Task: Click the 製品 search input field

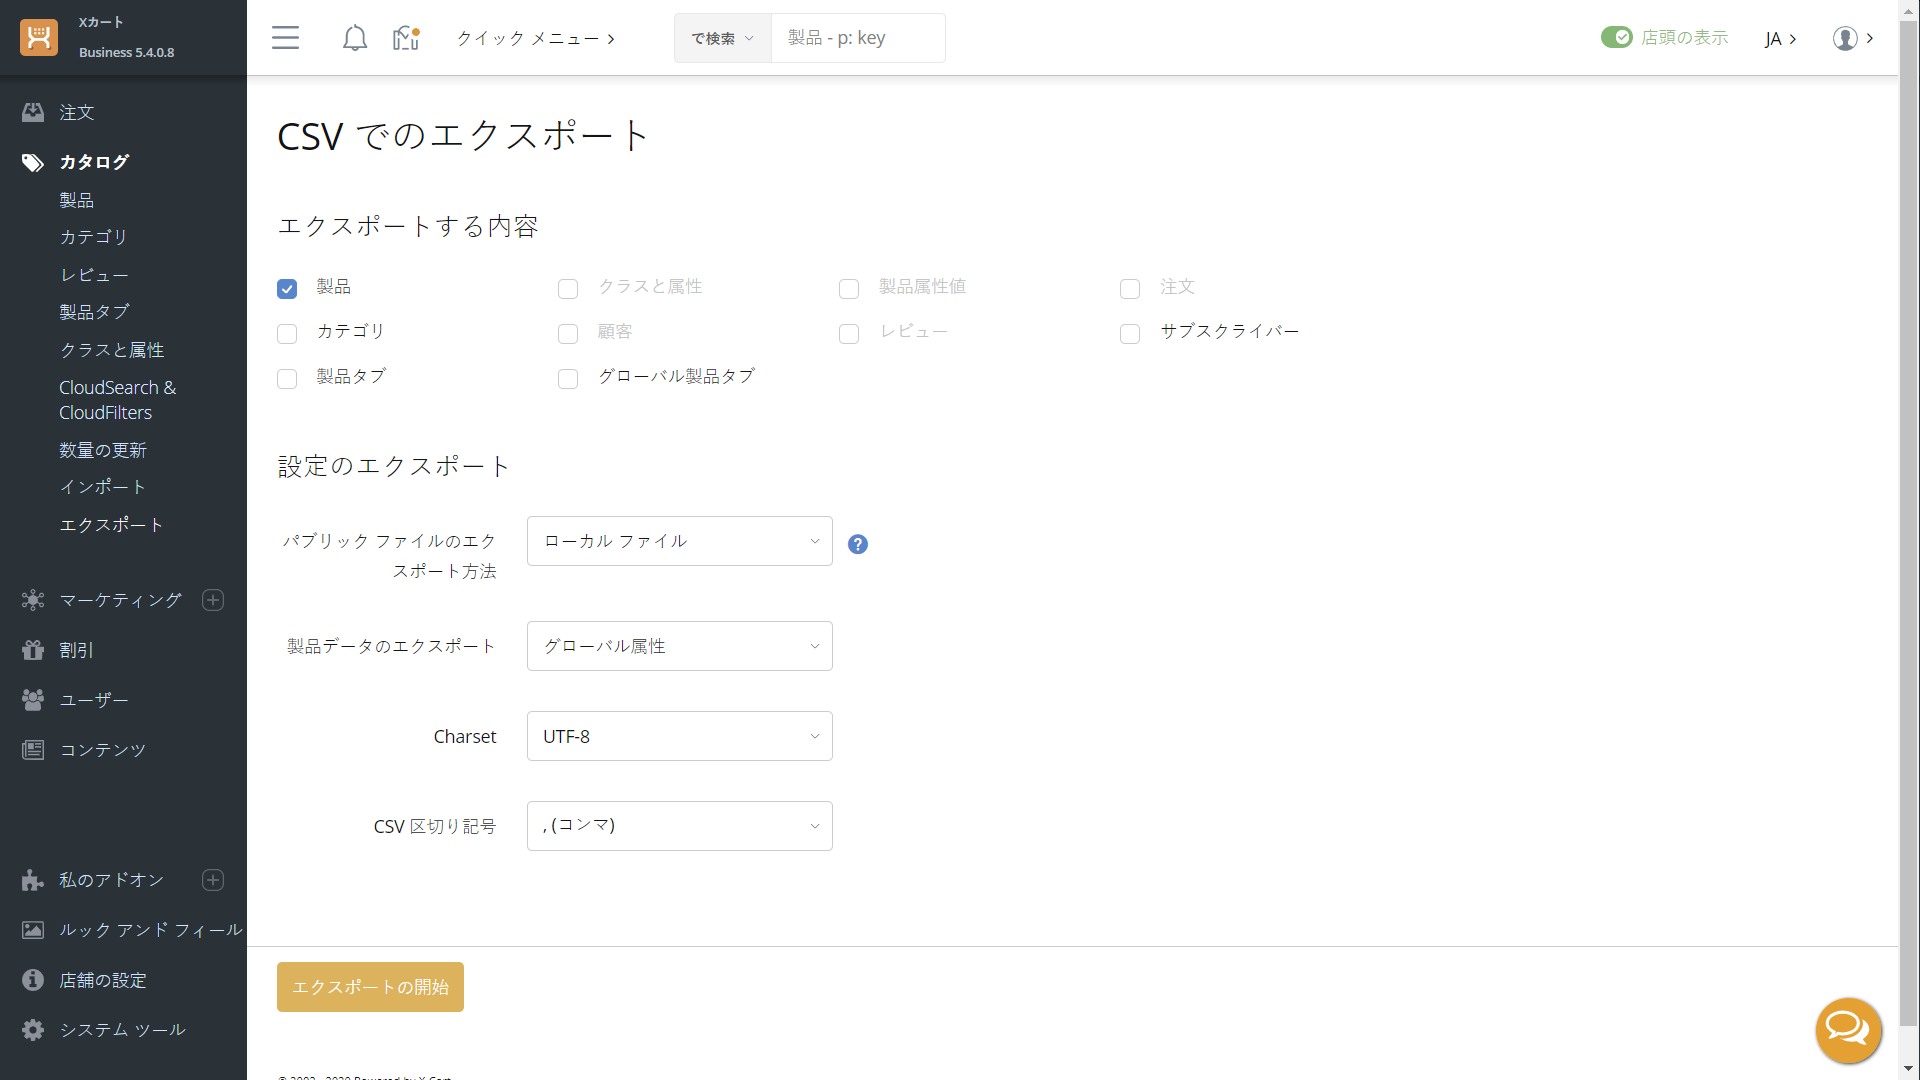Action: click(857, 38)
